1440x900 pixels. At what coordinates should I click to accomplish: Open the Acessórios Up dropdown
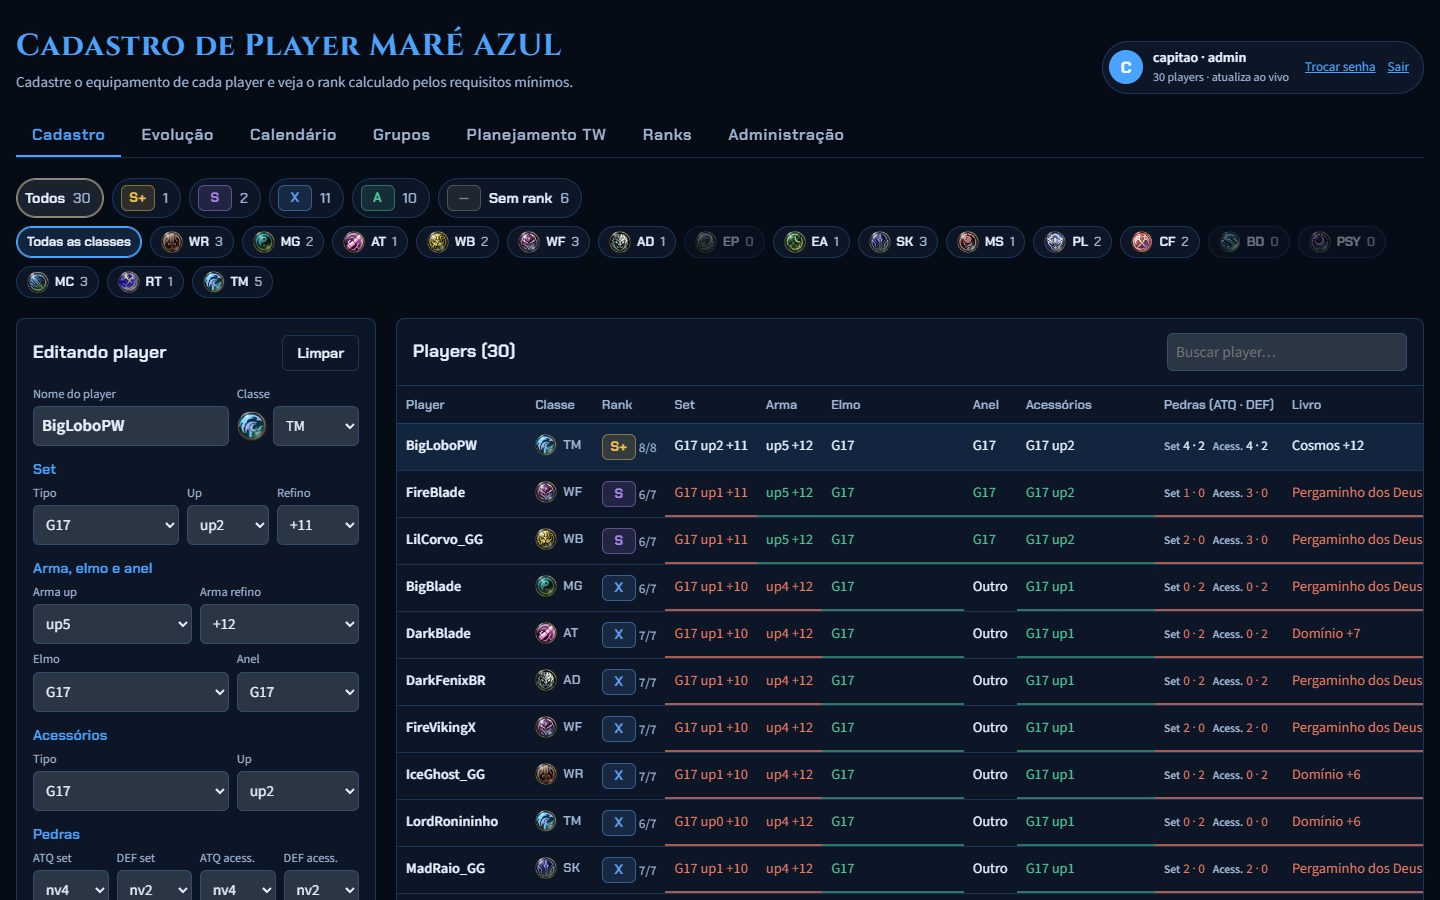(298, 791)
